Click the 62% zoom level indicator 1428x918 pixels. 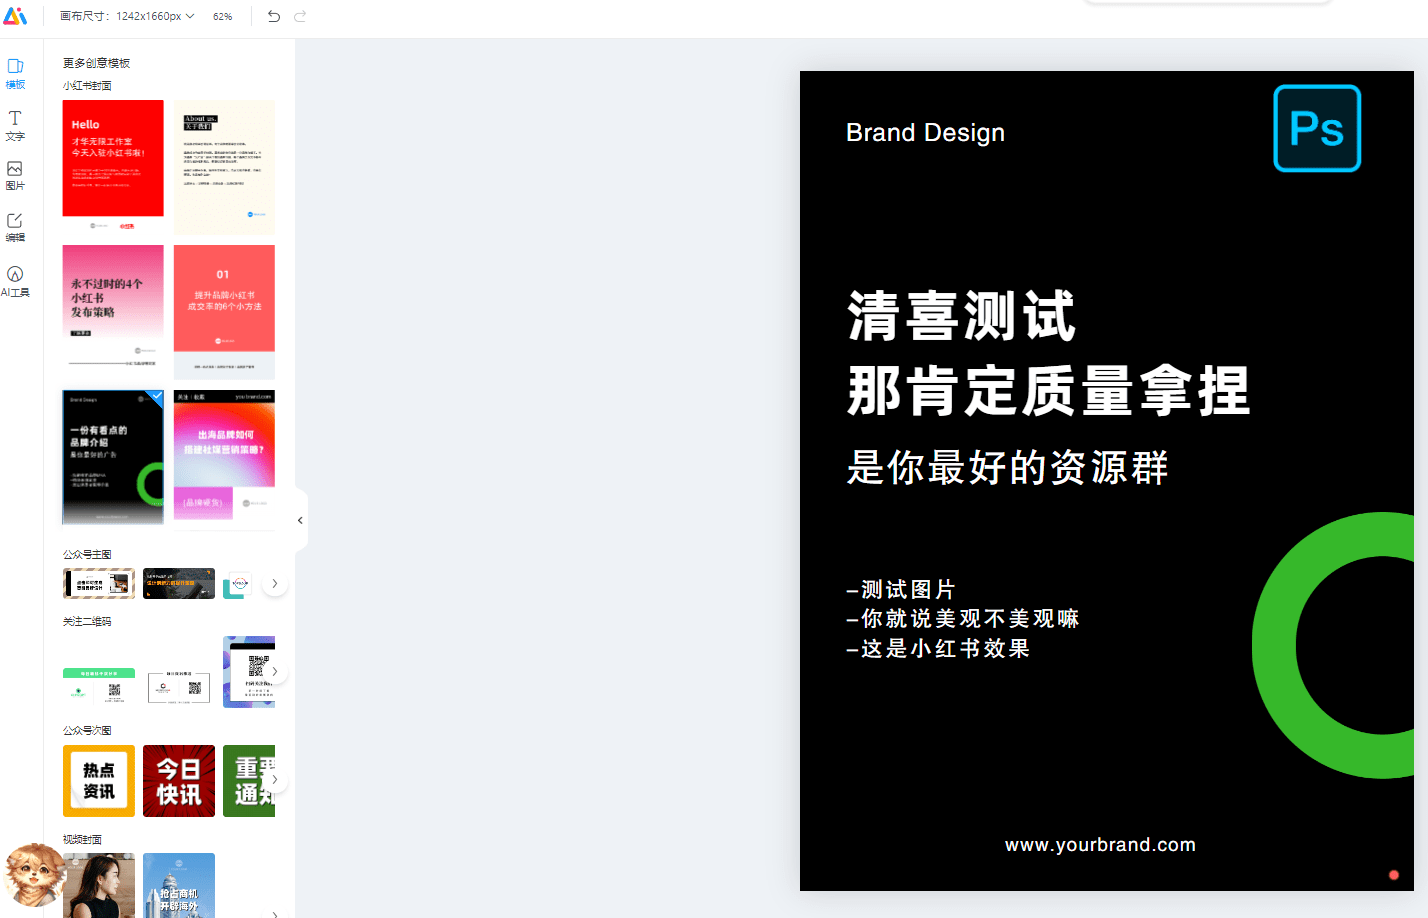(x=222, y=16)
